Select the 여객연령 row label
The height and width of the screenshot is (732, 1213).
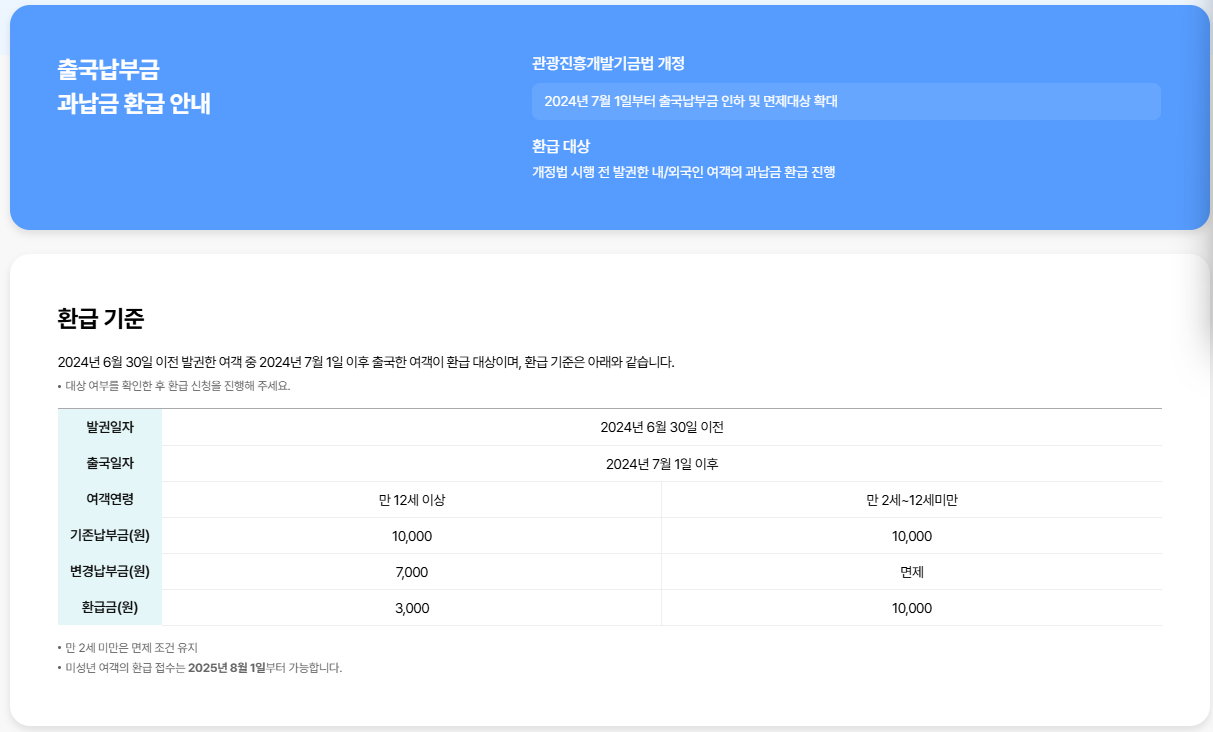click(109, 499)
